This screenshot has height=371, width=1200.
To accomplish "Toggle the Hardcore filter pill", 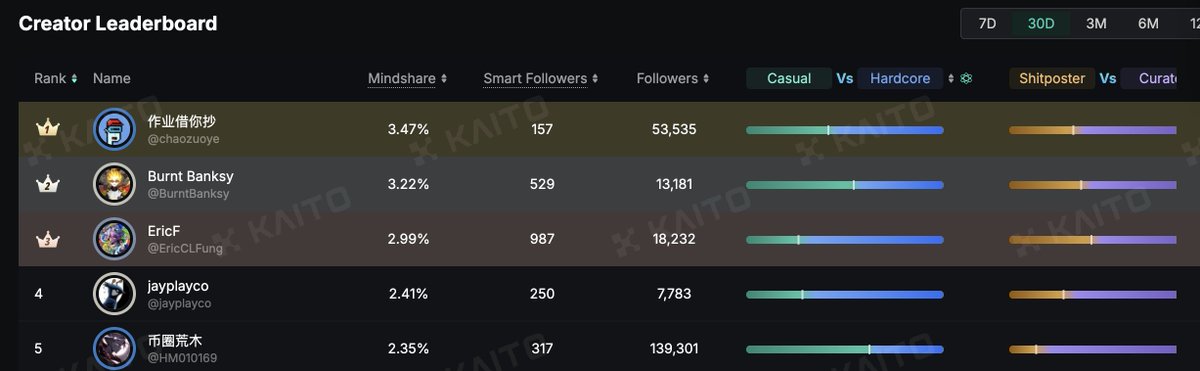I will (x=900, y=78).
